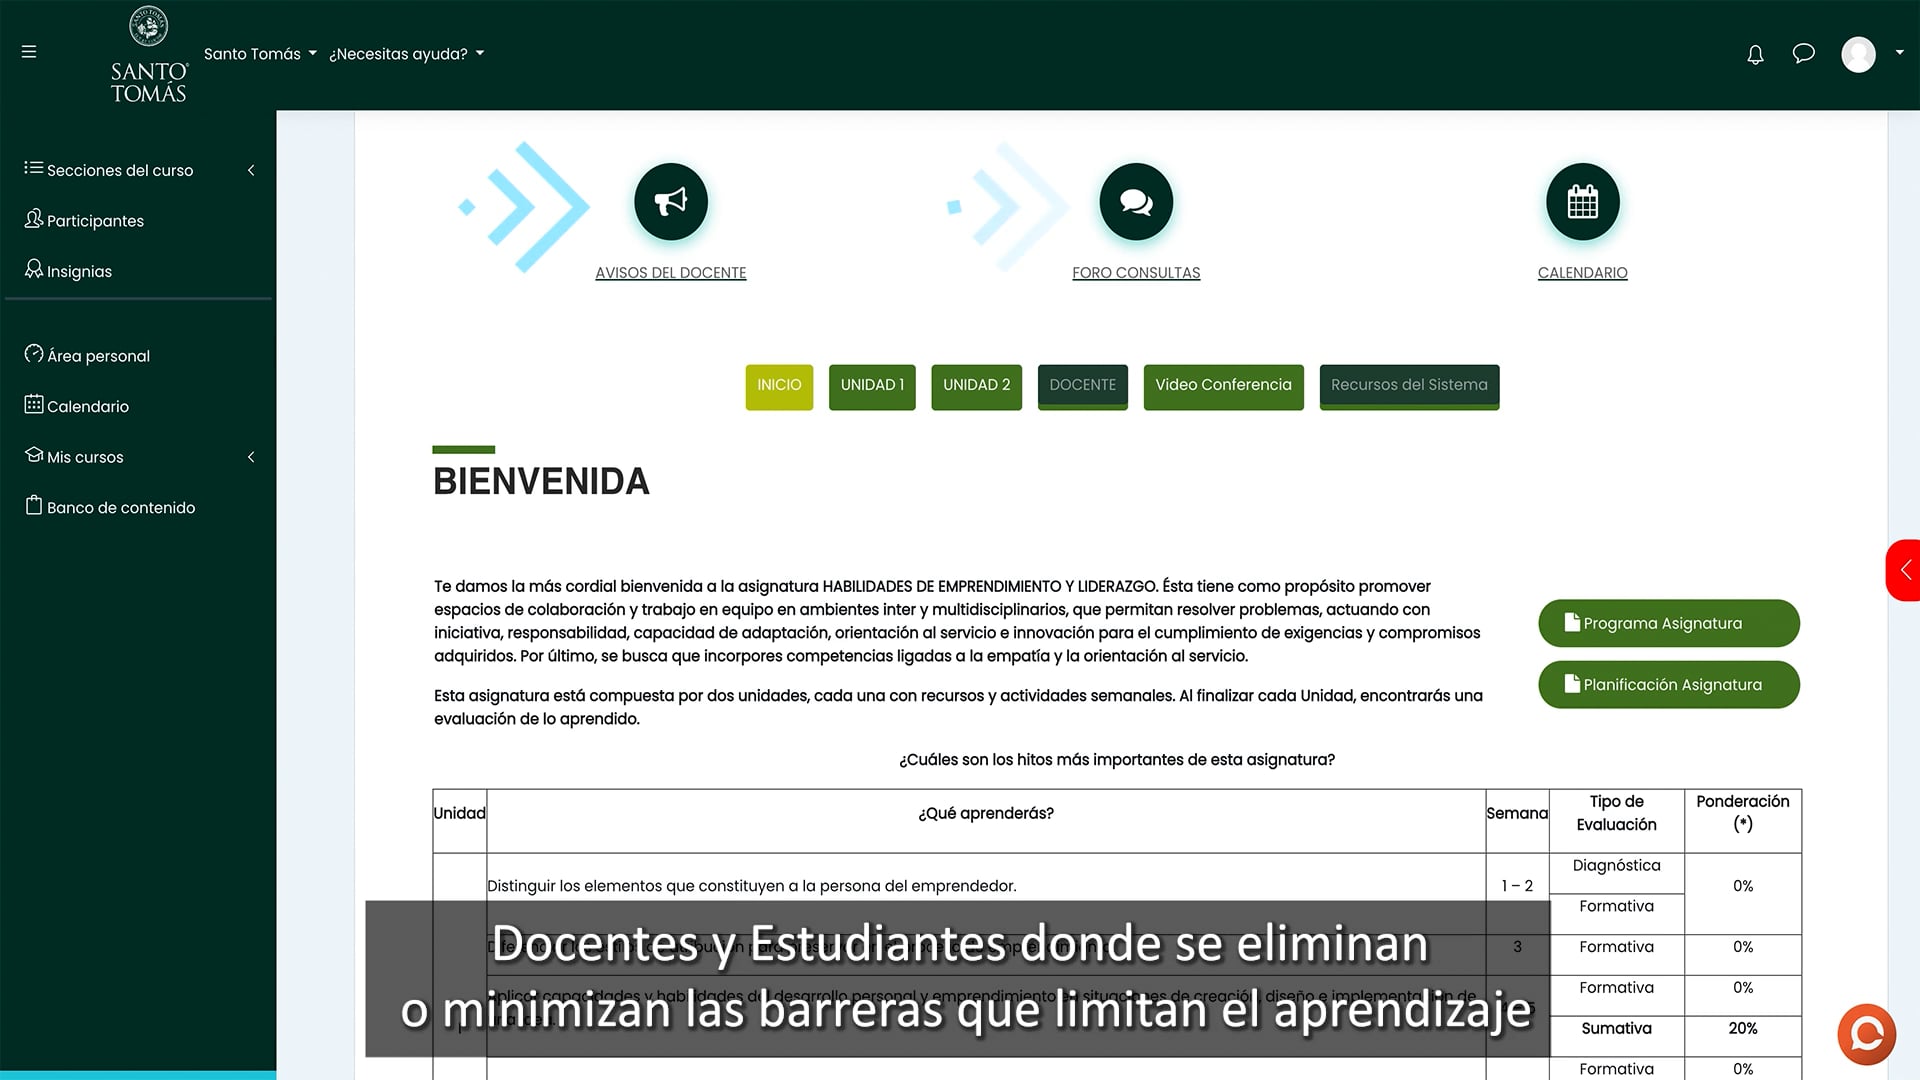Download the Programa Asignatura document
The image size is (1920, 1080).
pos(1667,622)
